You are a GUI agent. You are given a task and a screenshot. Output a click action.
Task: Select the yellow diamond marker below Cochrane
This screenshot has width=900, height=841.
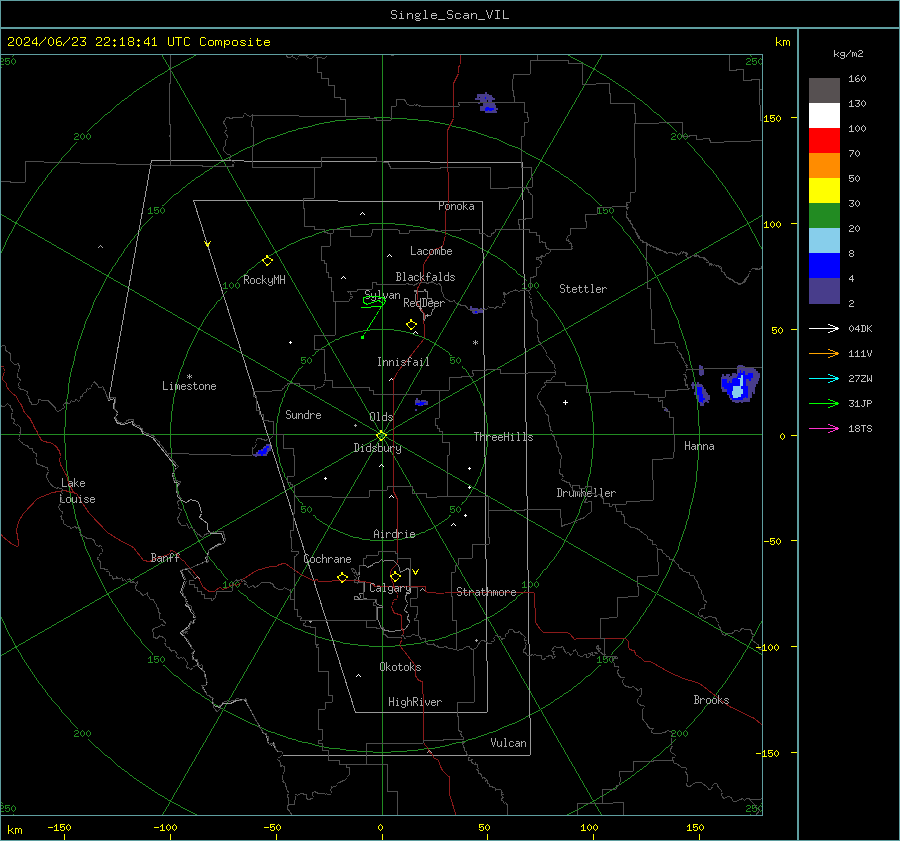pos(343,577)
